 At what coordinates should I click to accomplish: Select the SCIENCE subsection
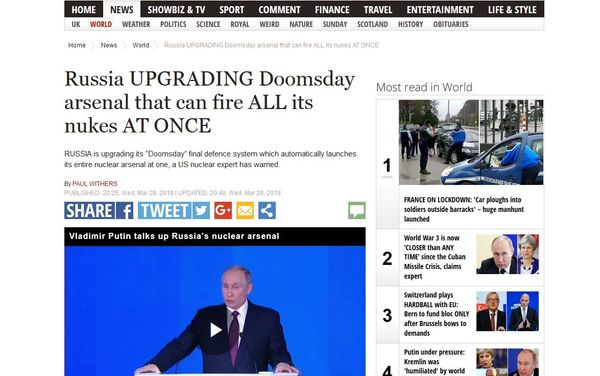tap(208, 24)
